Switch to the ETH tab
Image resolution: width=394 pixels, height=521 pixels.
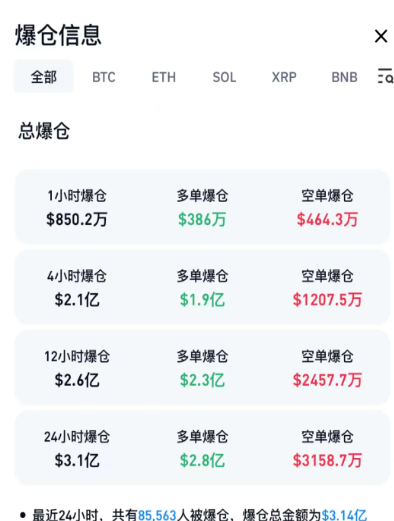click(x=164, y=77)
